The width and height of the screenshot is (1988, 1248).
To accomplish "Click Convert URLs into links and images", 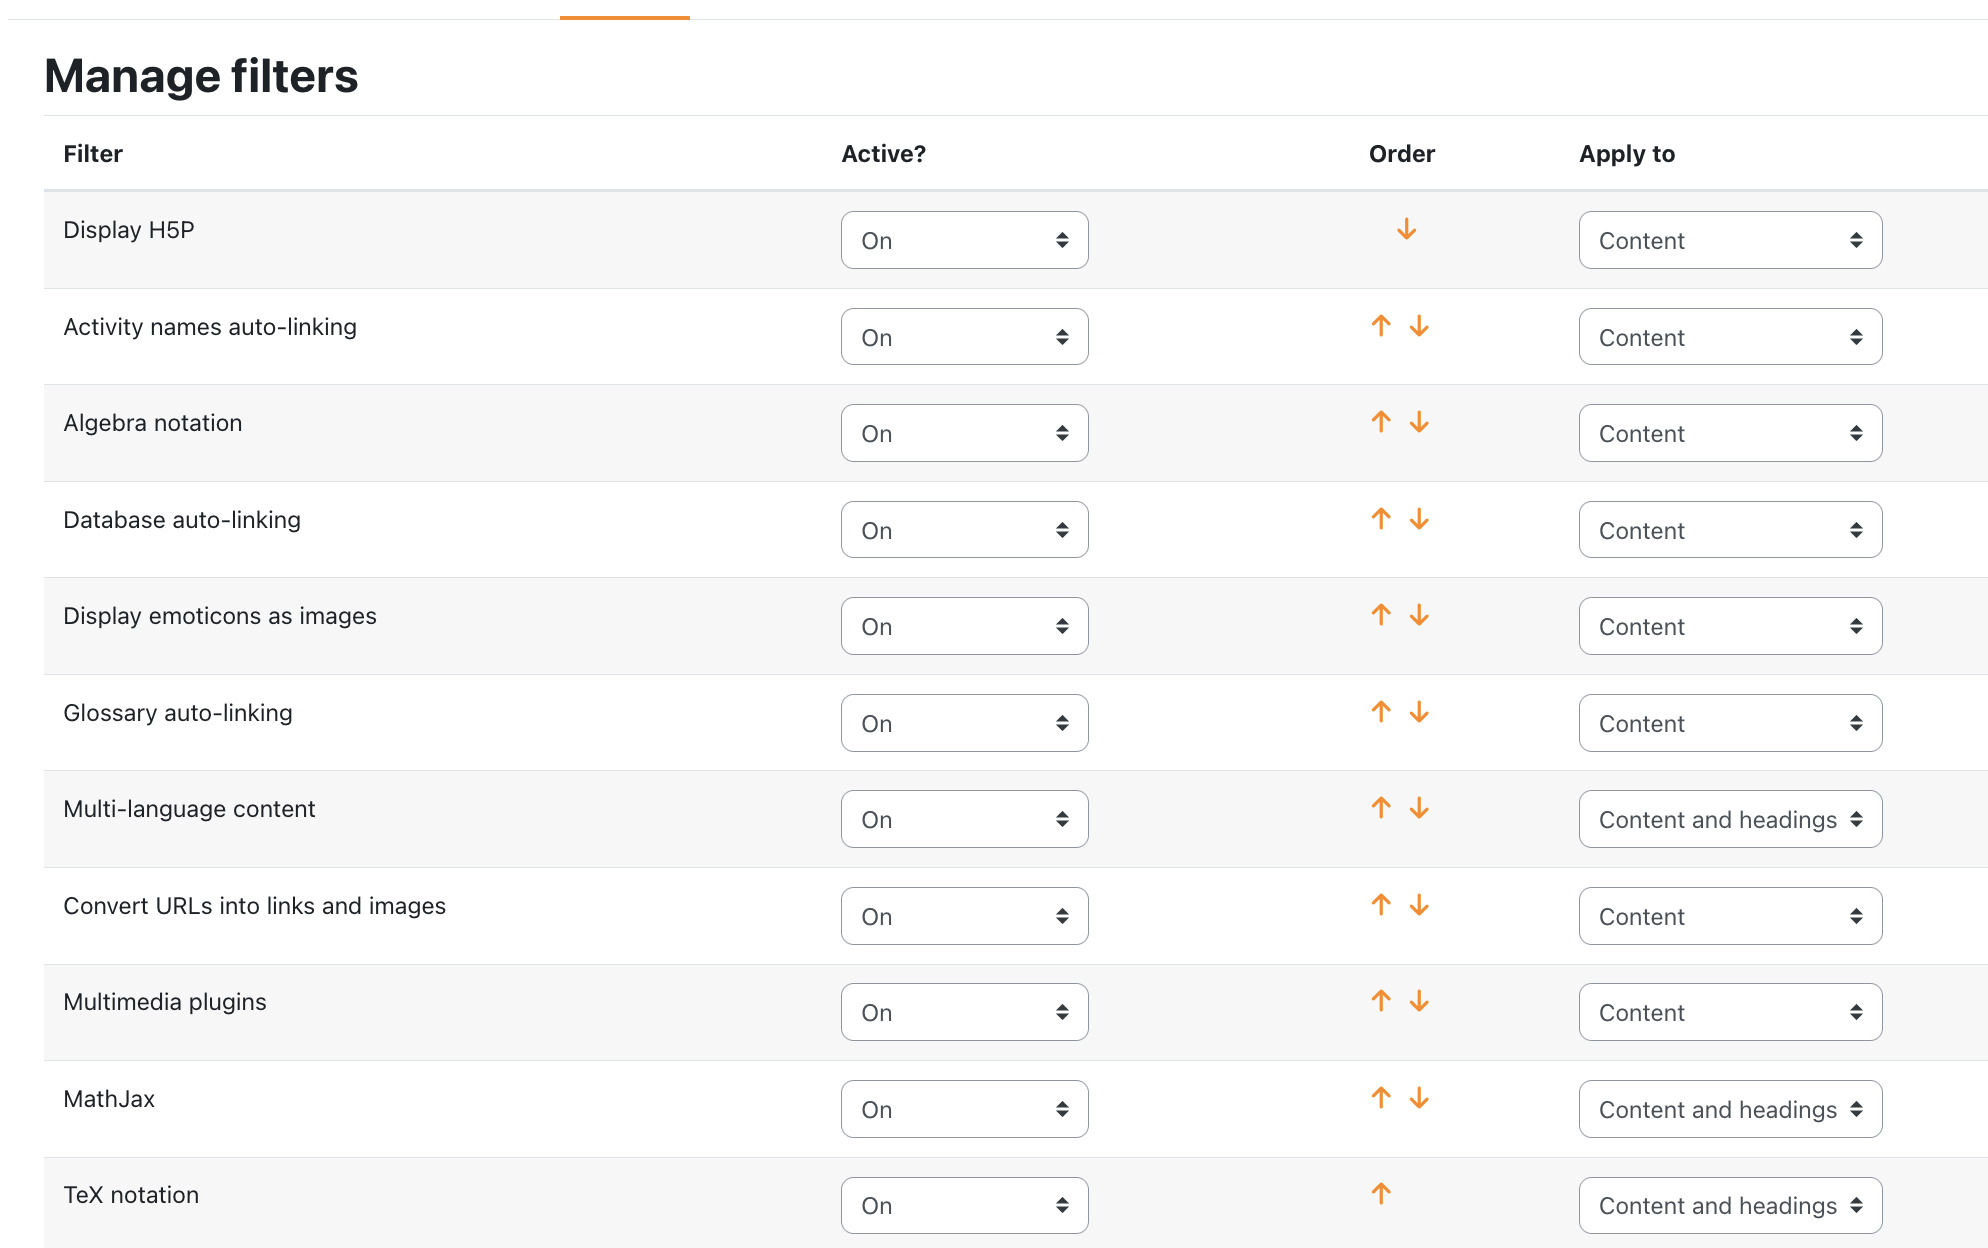I will 255,906.
